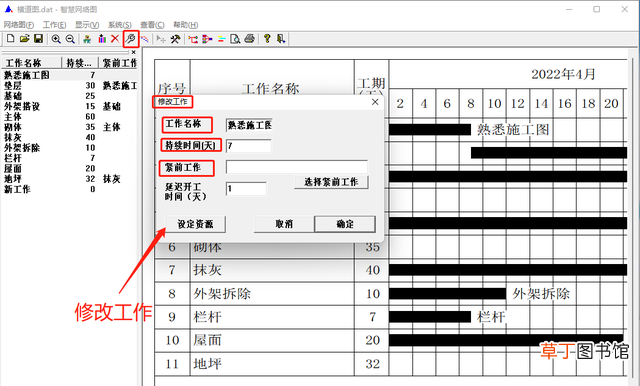640x386 pixels.
Task: Click the 设定资源 button
Action: (195, 224)
